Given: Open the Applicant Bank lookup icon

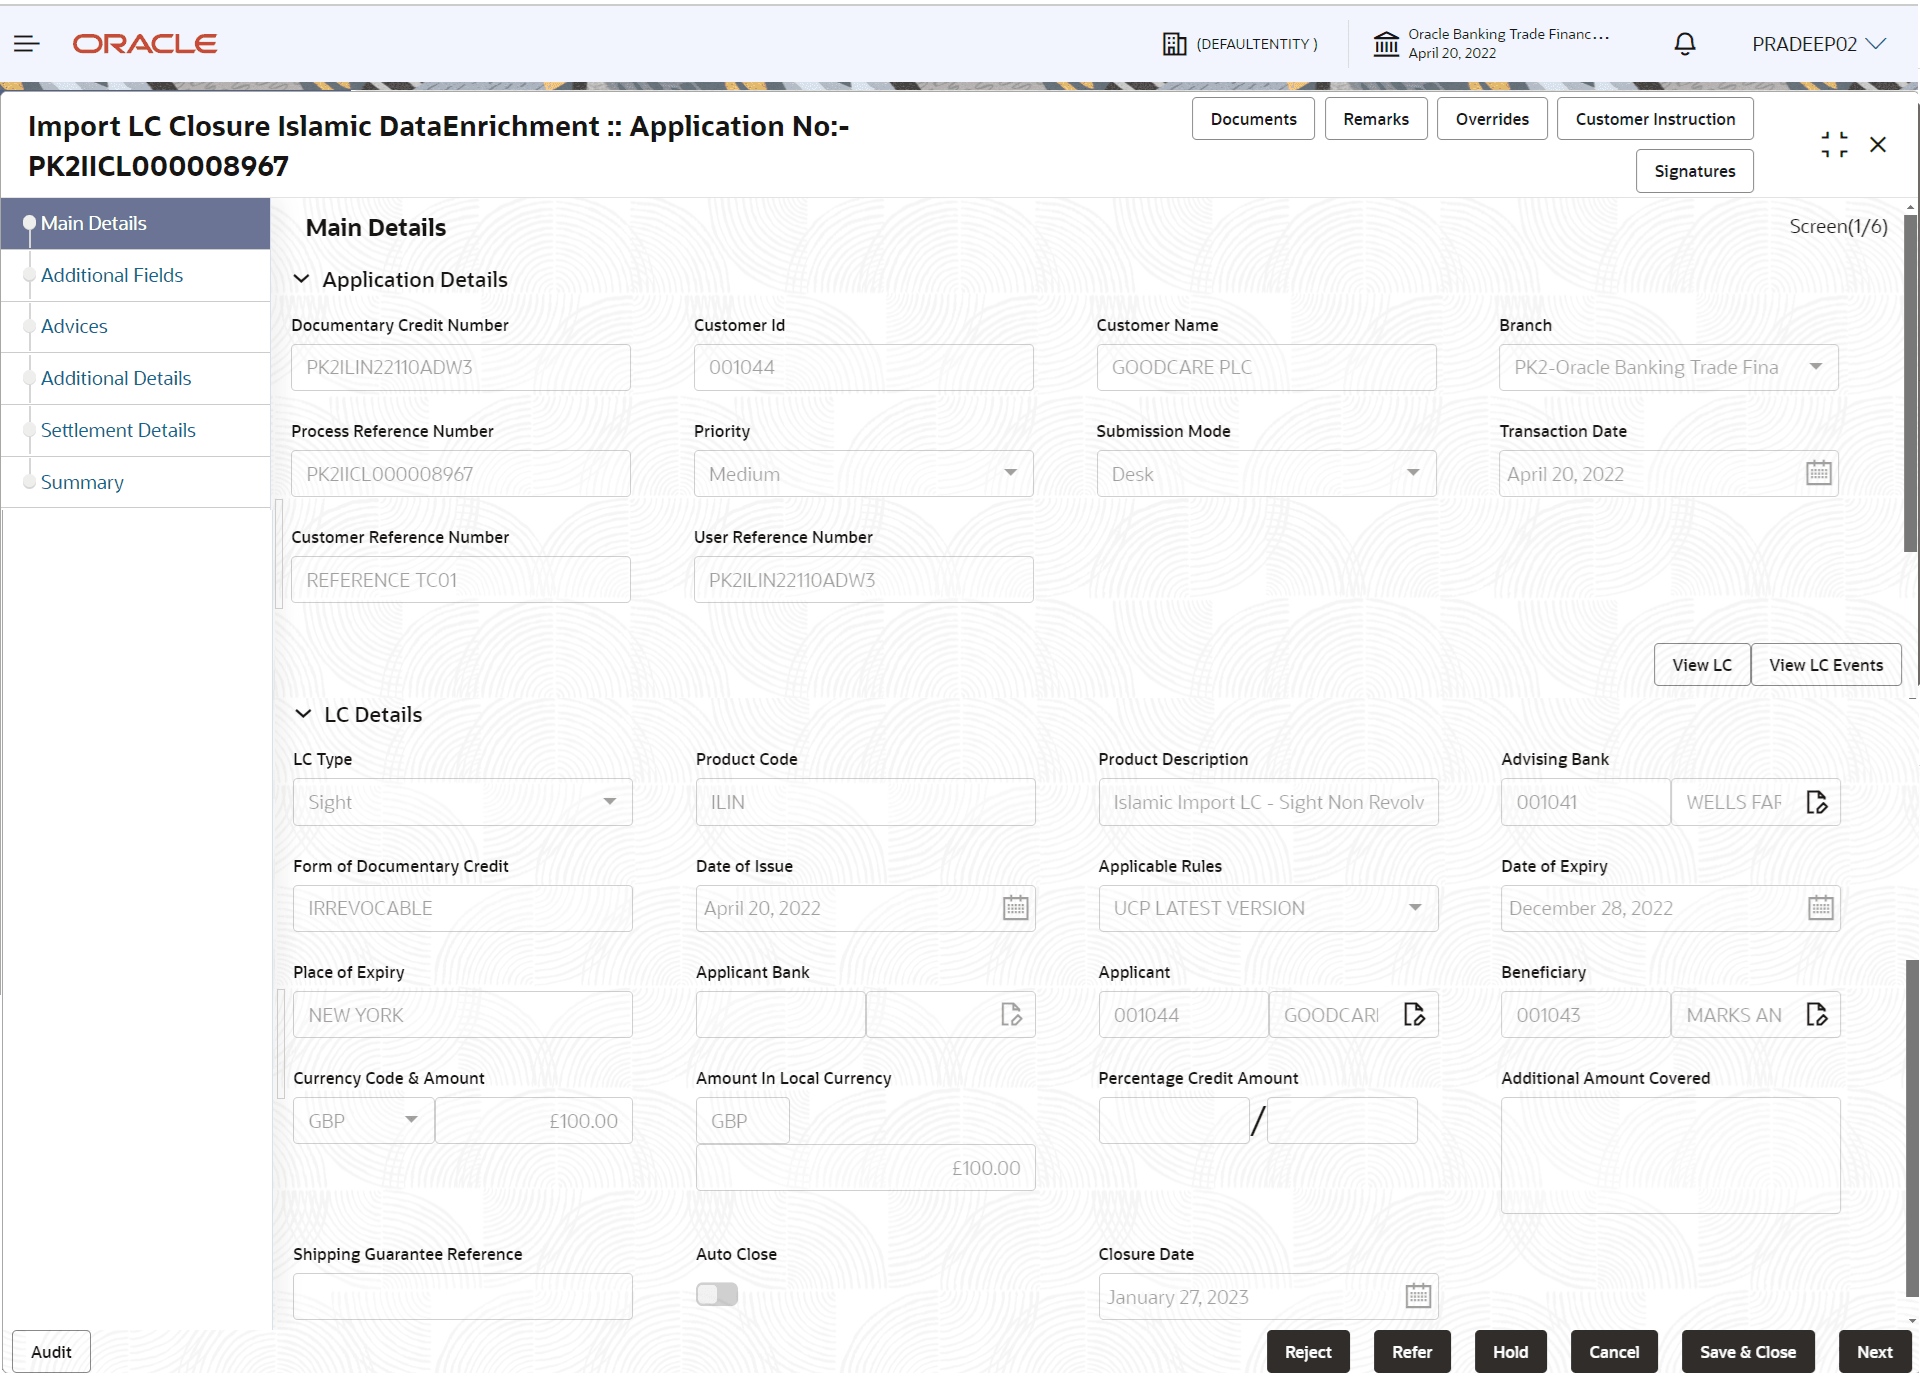Looking at the screenshot, I should (1011, 1014).
